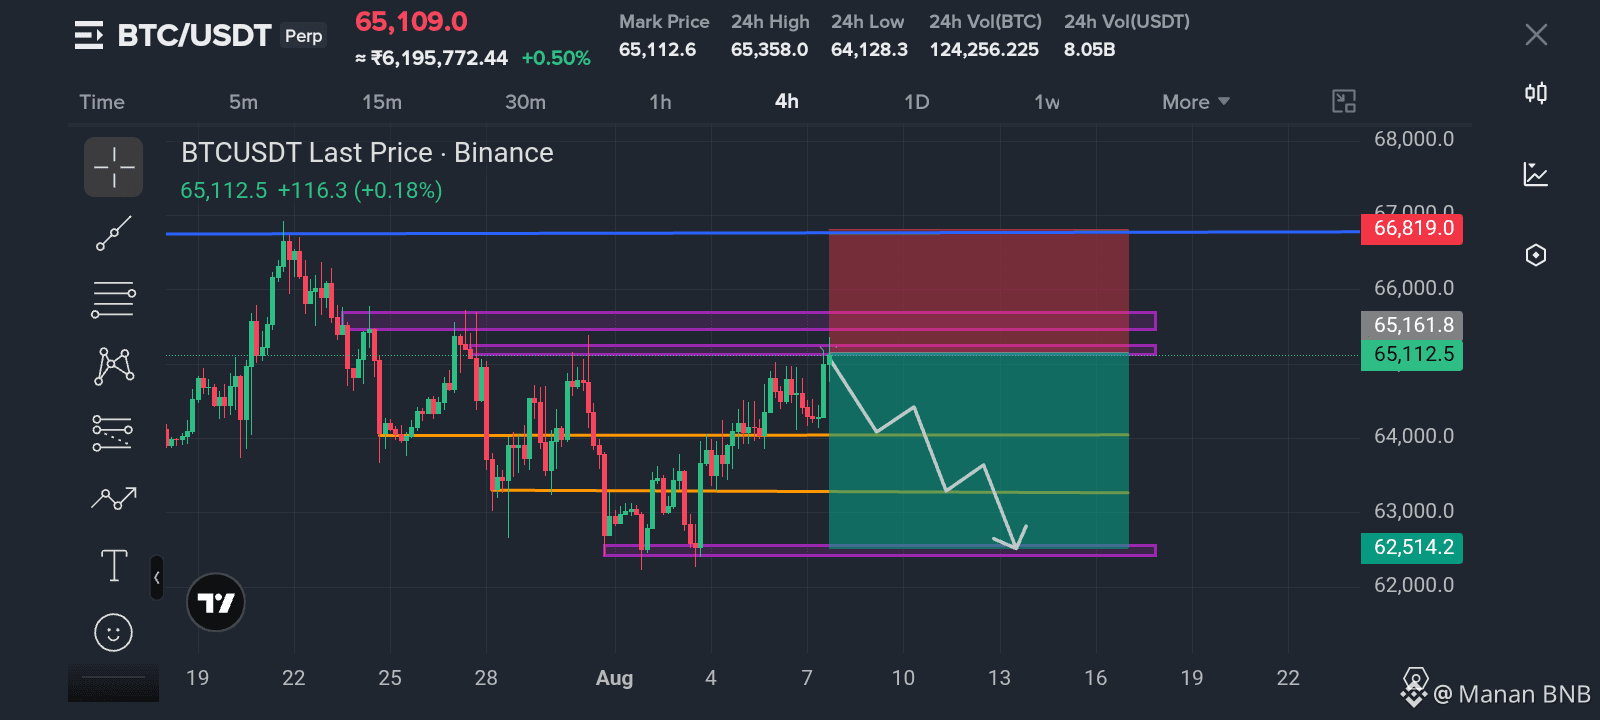Open the indicators line chart icon

[1536, 174]
